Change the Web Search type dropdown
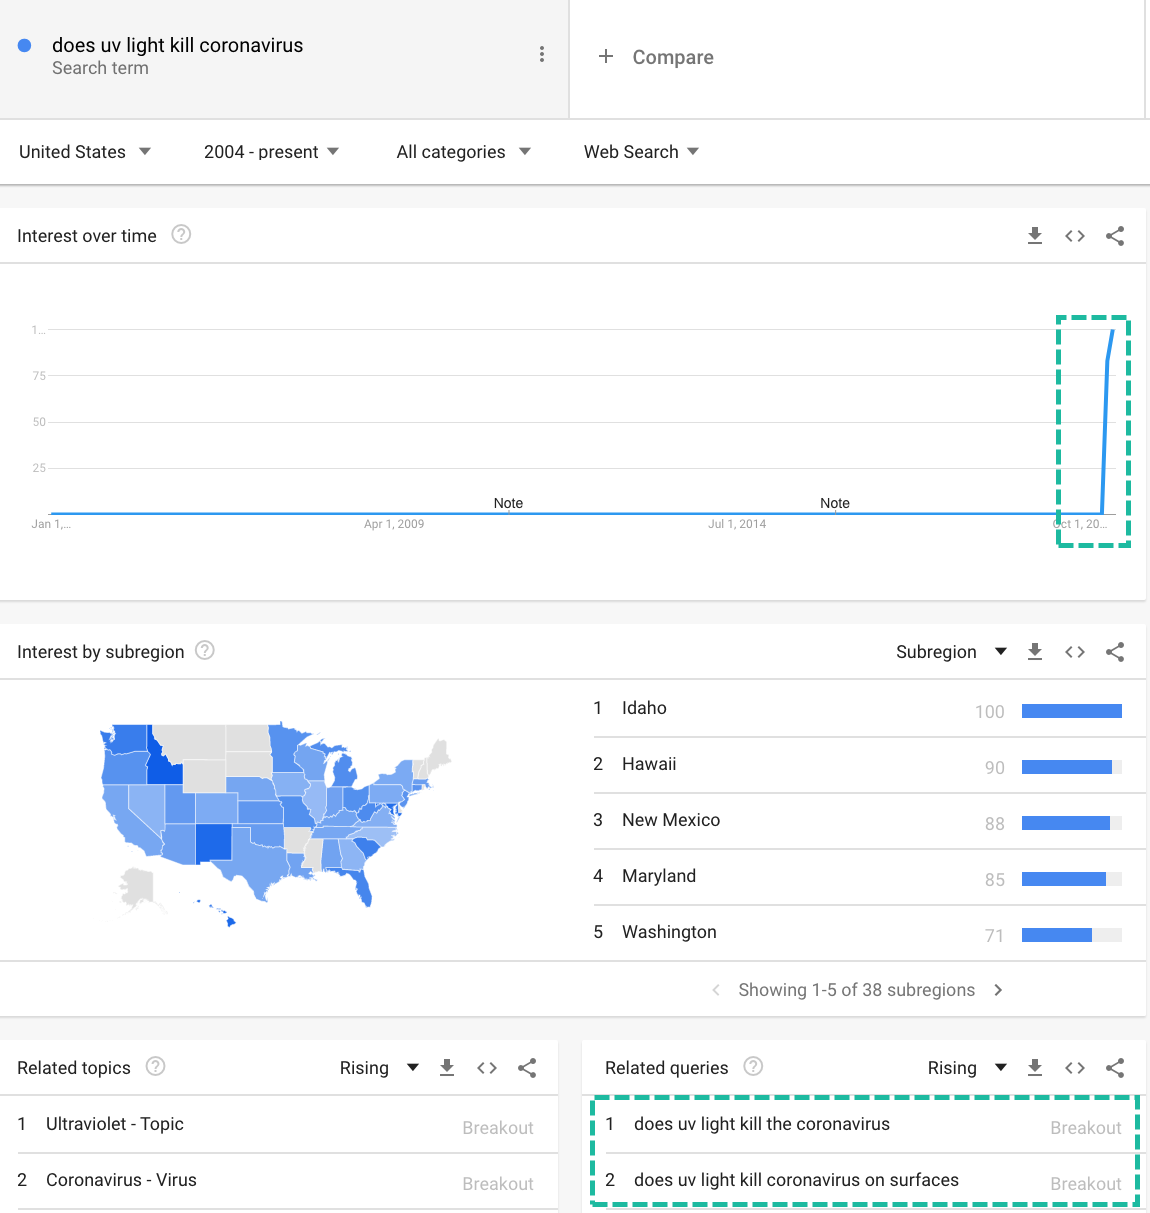Screen dimensions: 1150x1213 coord(641,152)
